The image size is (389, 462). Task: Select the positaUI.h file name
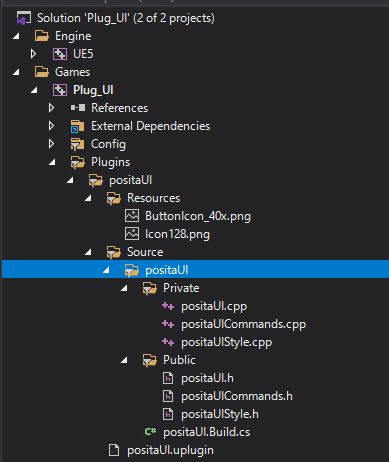(x=207, y=378)
